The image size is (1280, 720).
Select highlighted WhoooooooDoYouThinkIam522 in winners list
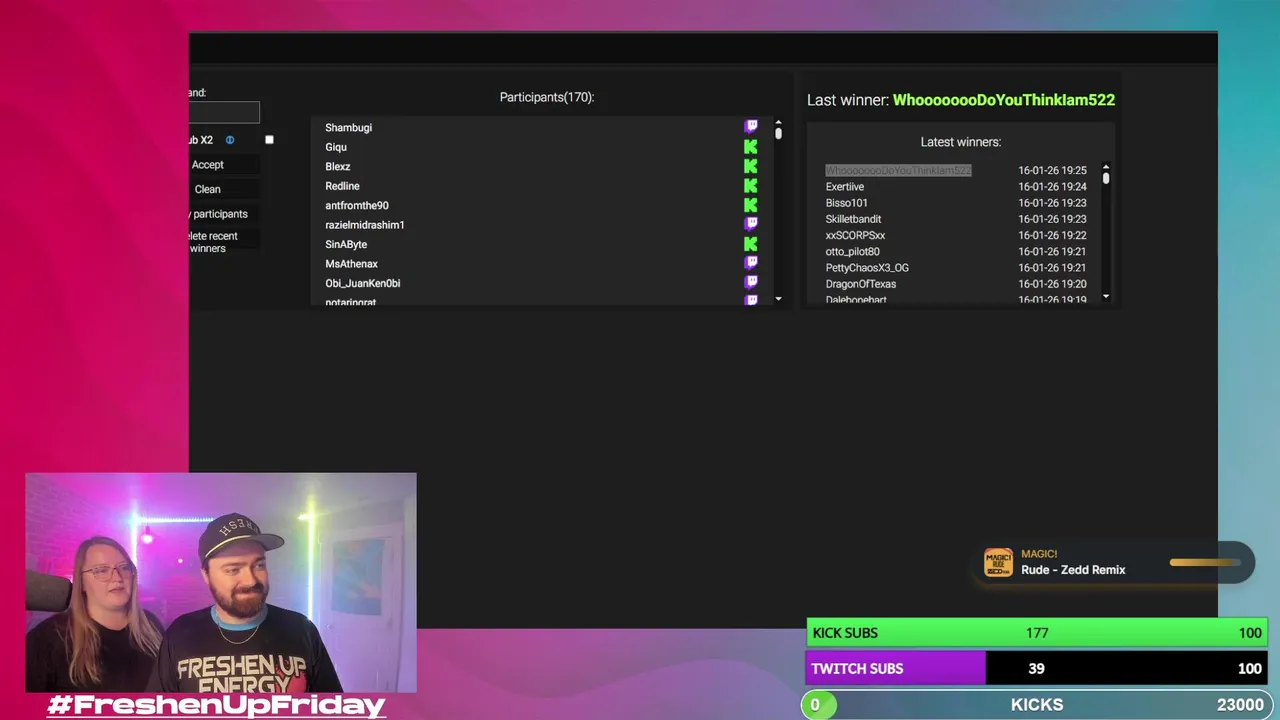[898, 170]
